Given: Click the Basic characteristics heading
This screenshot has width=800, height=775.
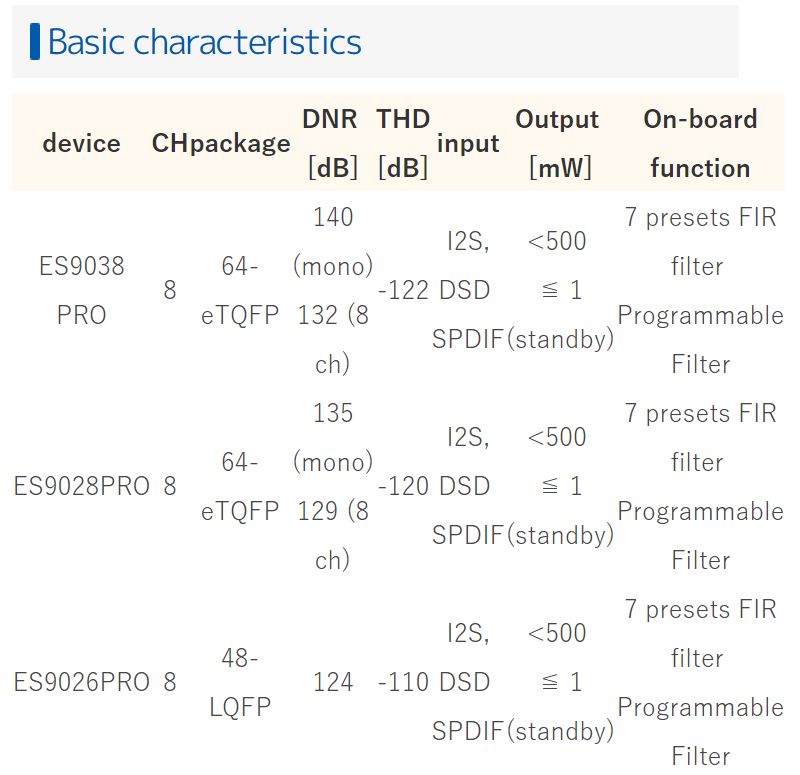Looking at the screenshot, I should 205,42.
